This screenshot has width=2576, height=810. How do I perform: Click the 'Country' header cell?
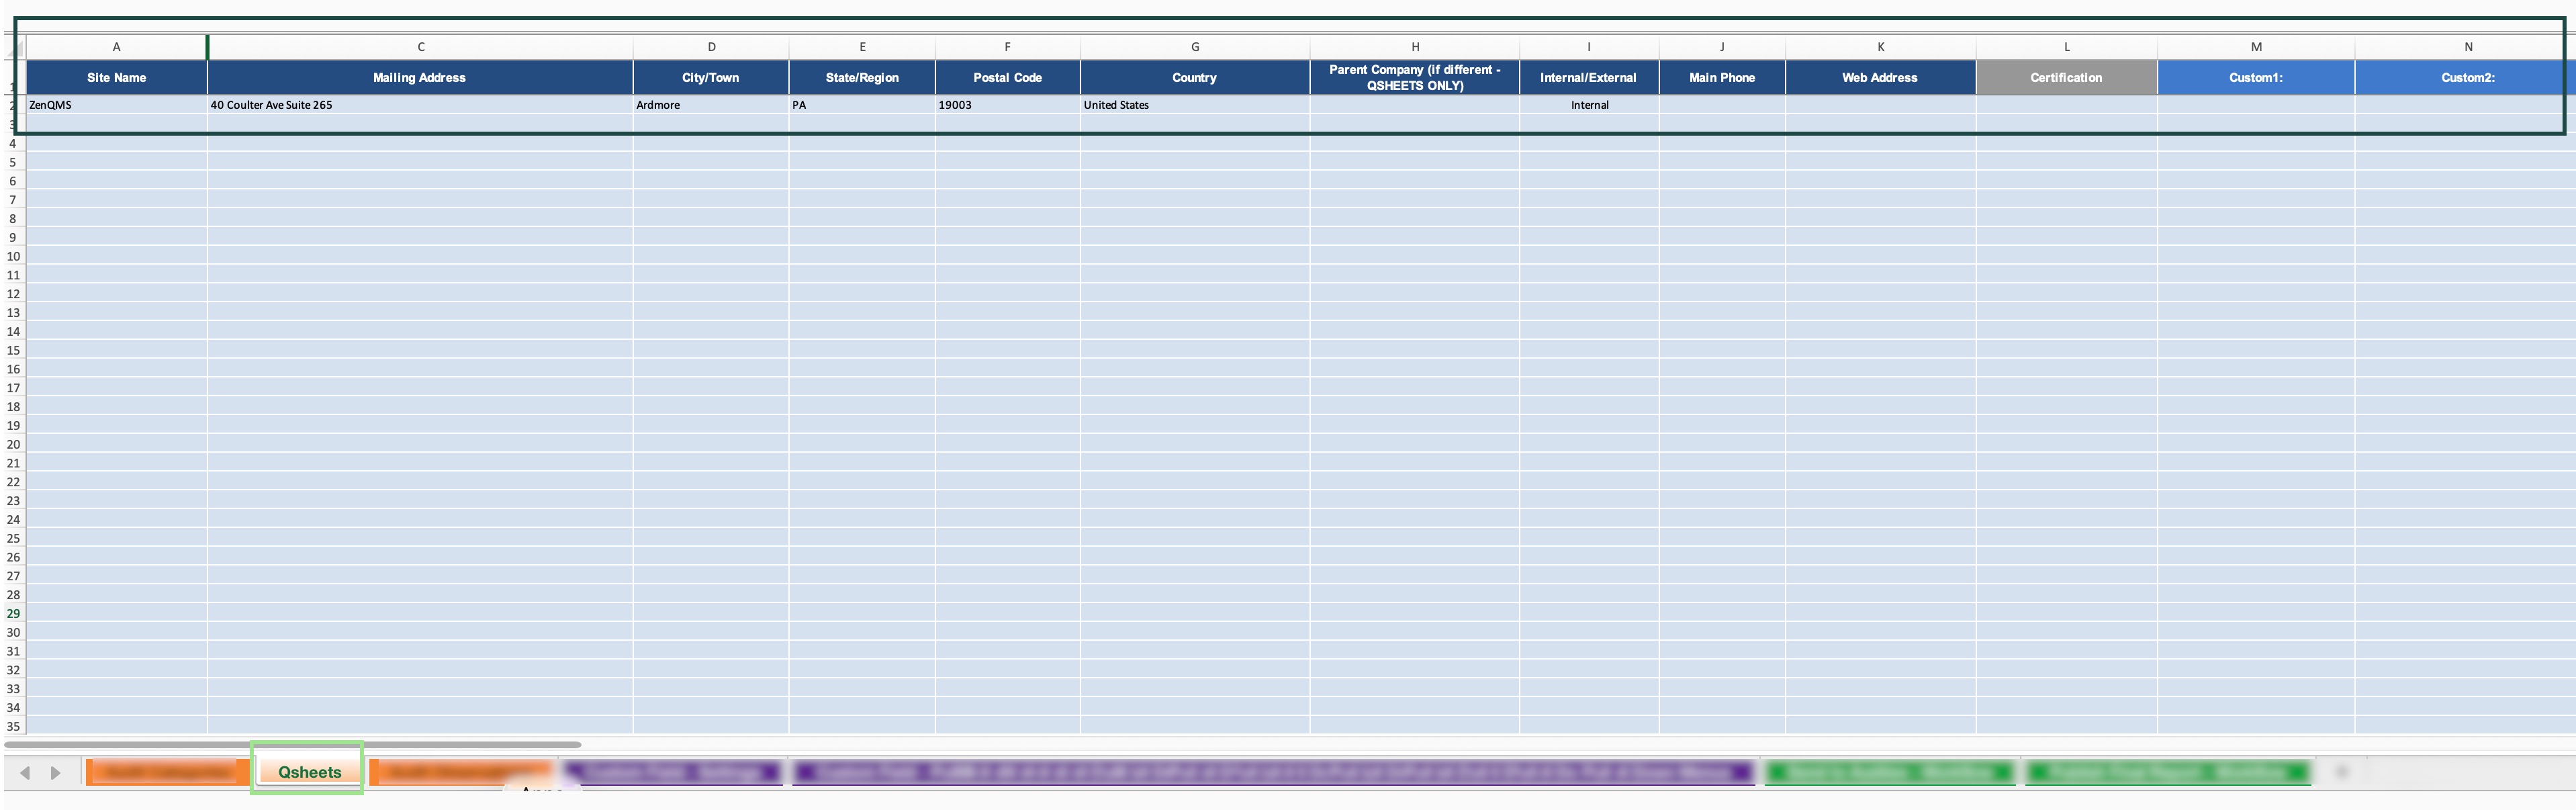pos(1195,77)
